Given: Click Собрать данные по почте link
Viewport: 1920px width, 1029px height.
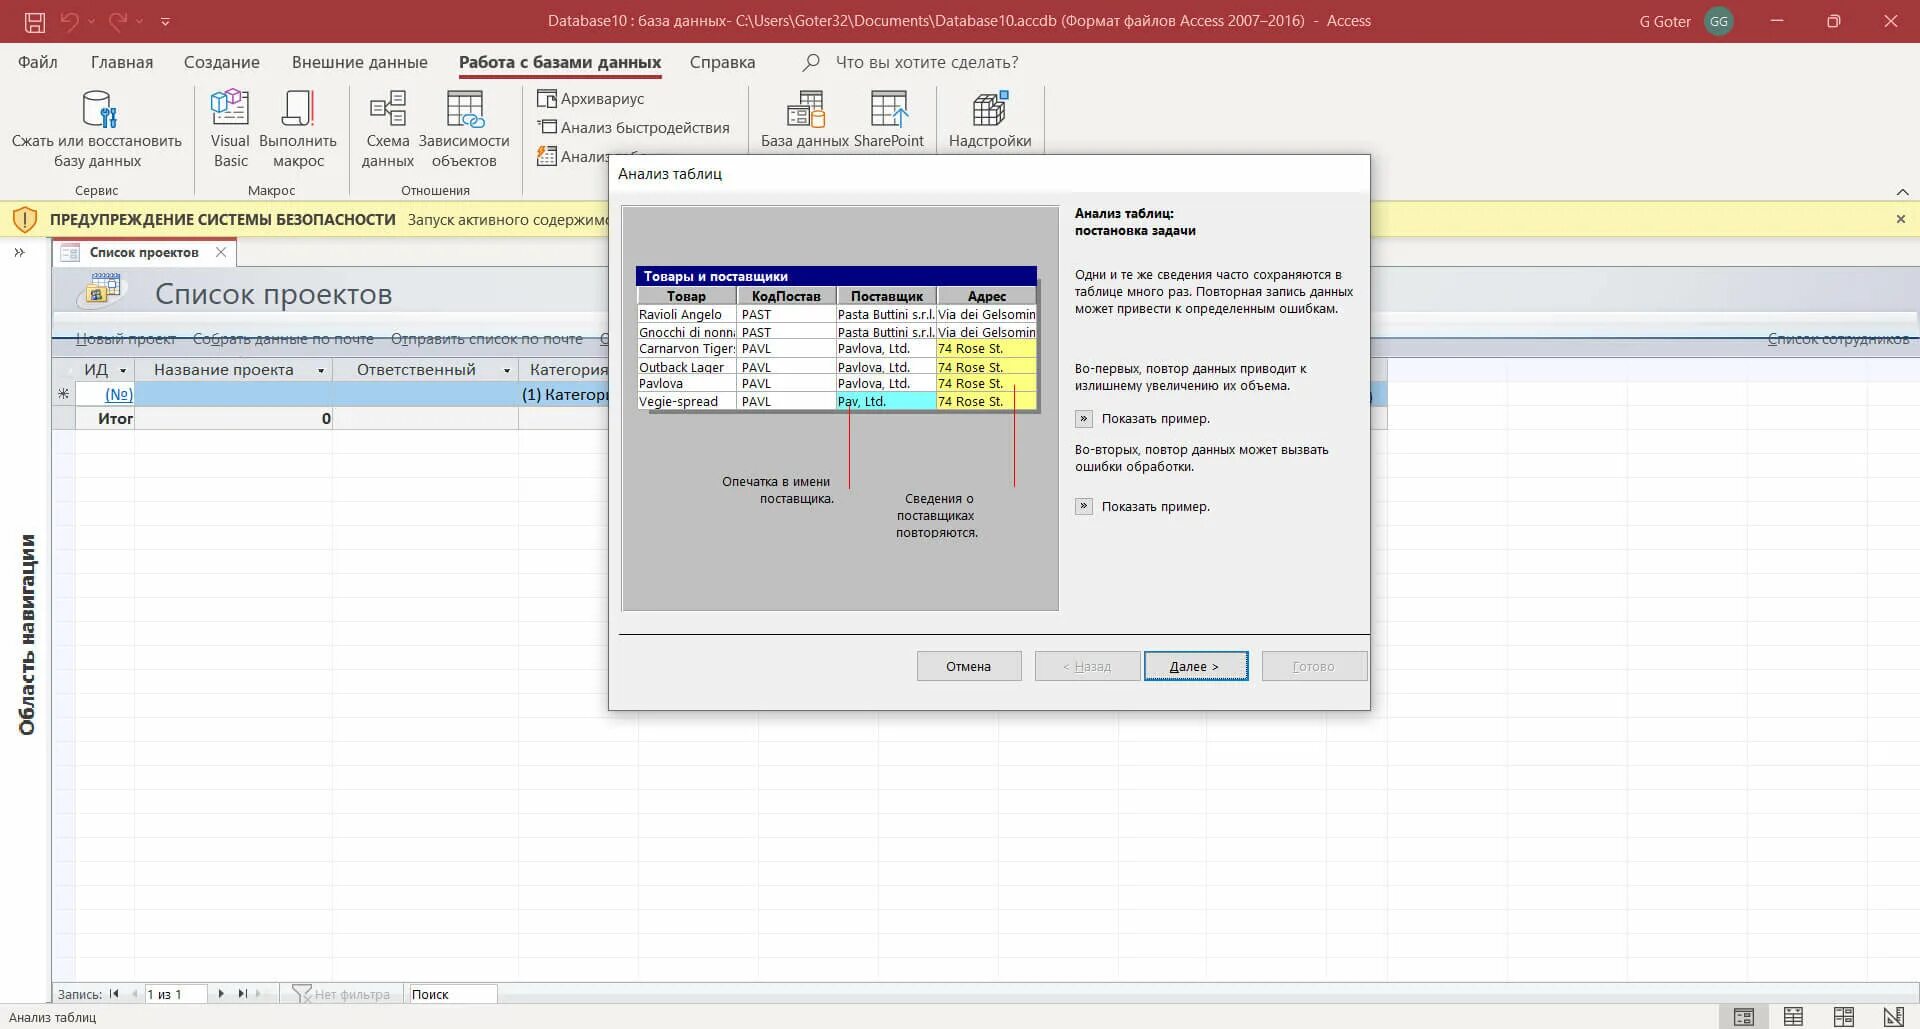Looking at the screenshot, I should [283, 339].
